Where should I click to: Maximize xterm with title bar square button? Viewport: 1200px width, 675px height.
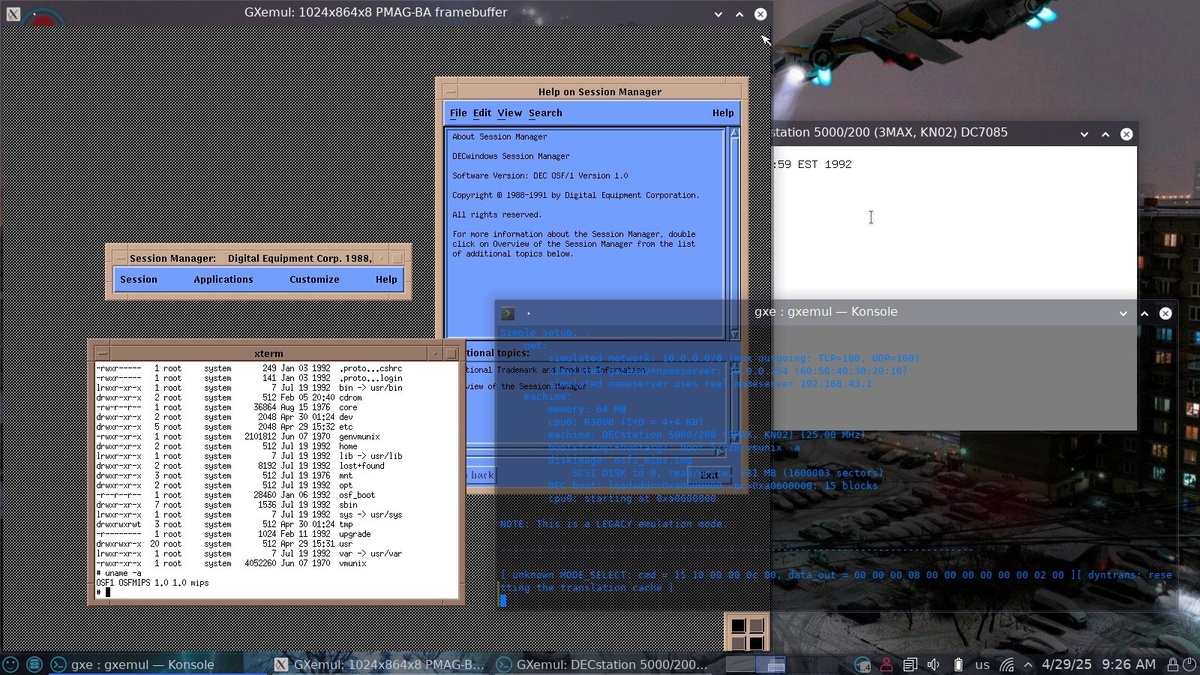click(x=450, y=353)
